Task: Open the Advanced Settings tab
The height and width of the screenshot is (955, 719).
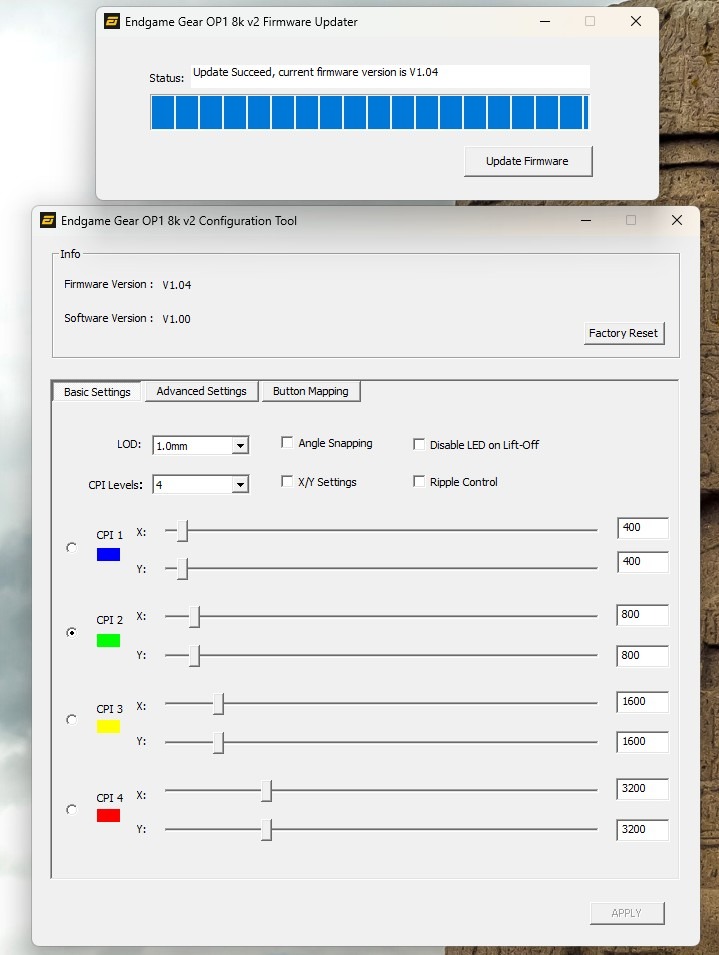Action: point(202,391)
